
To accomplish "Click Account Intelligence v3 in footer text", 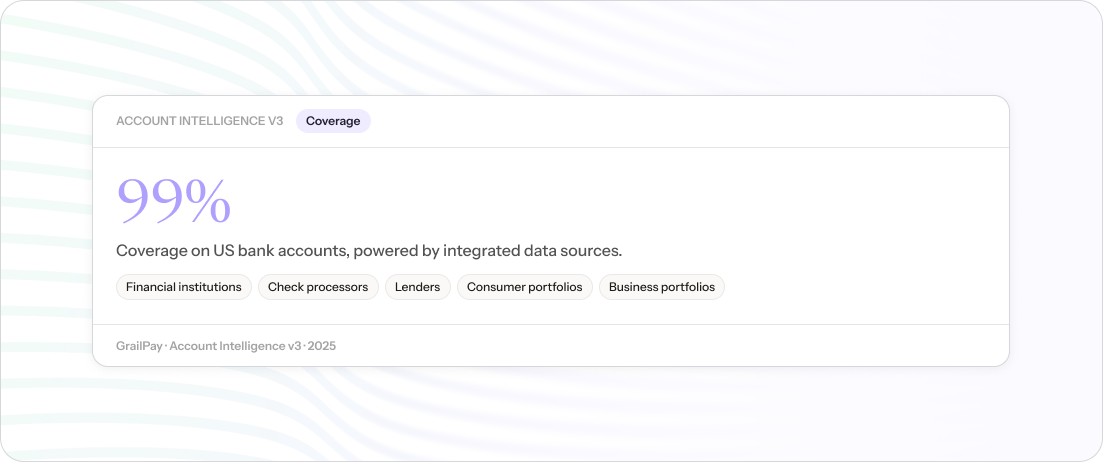I will tap(236, 346).
